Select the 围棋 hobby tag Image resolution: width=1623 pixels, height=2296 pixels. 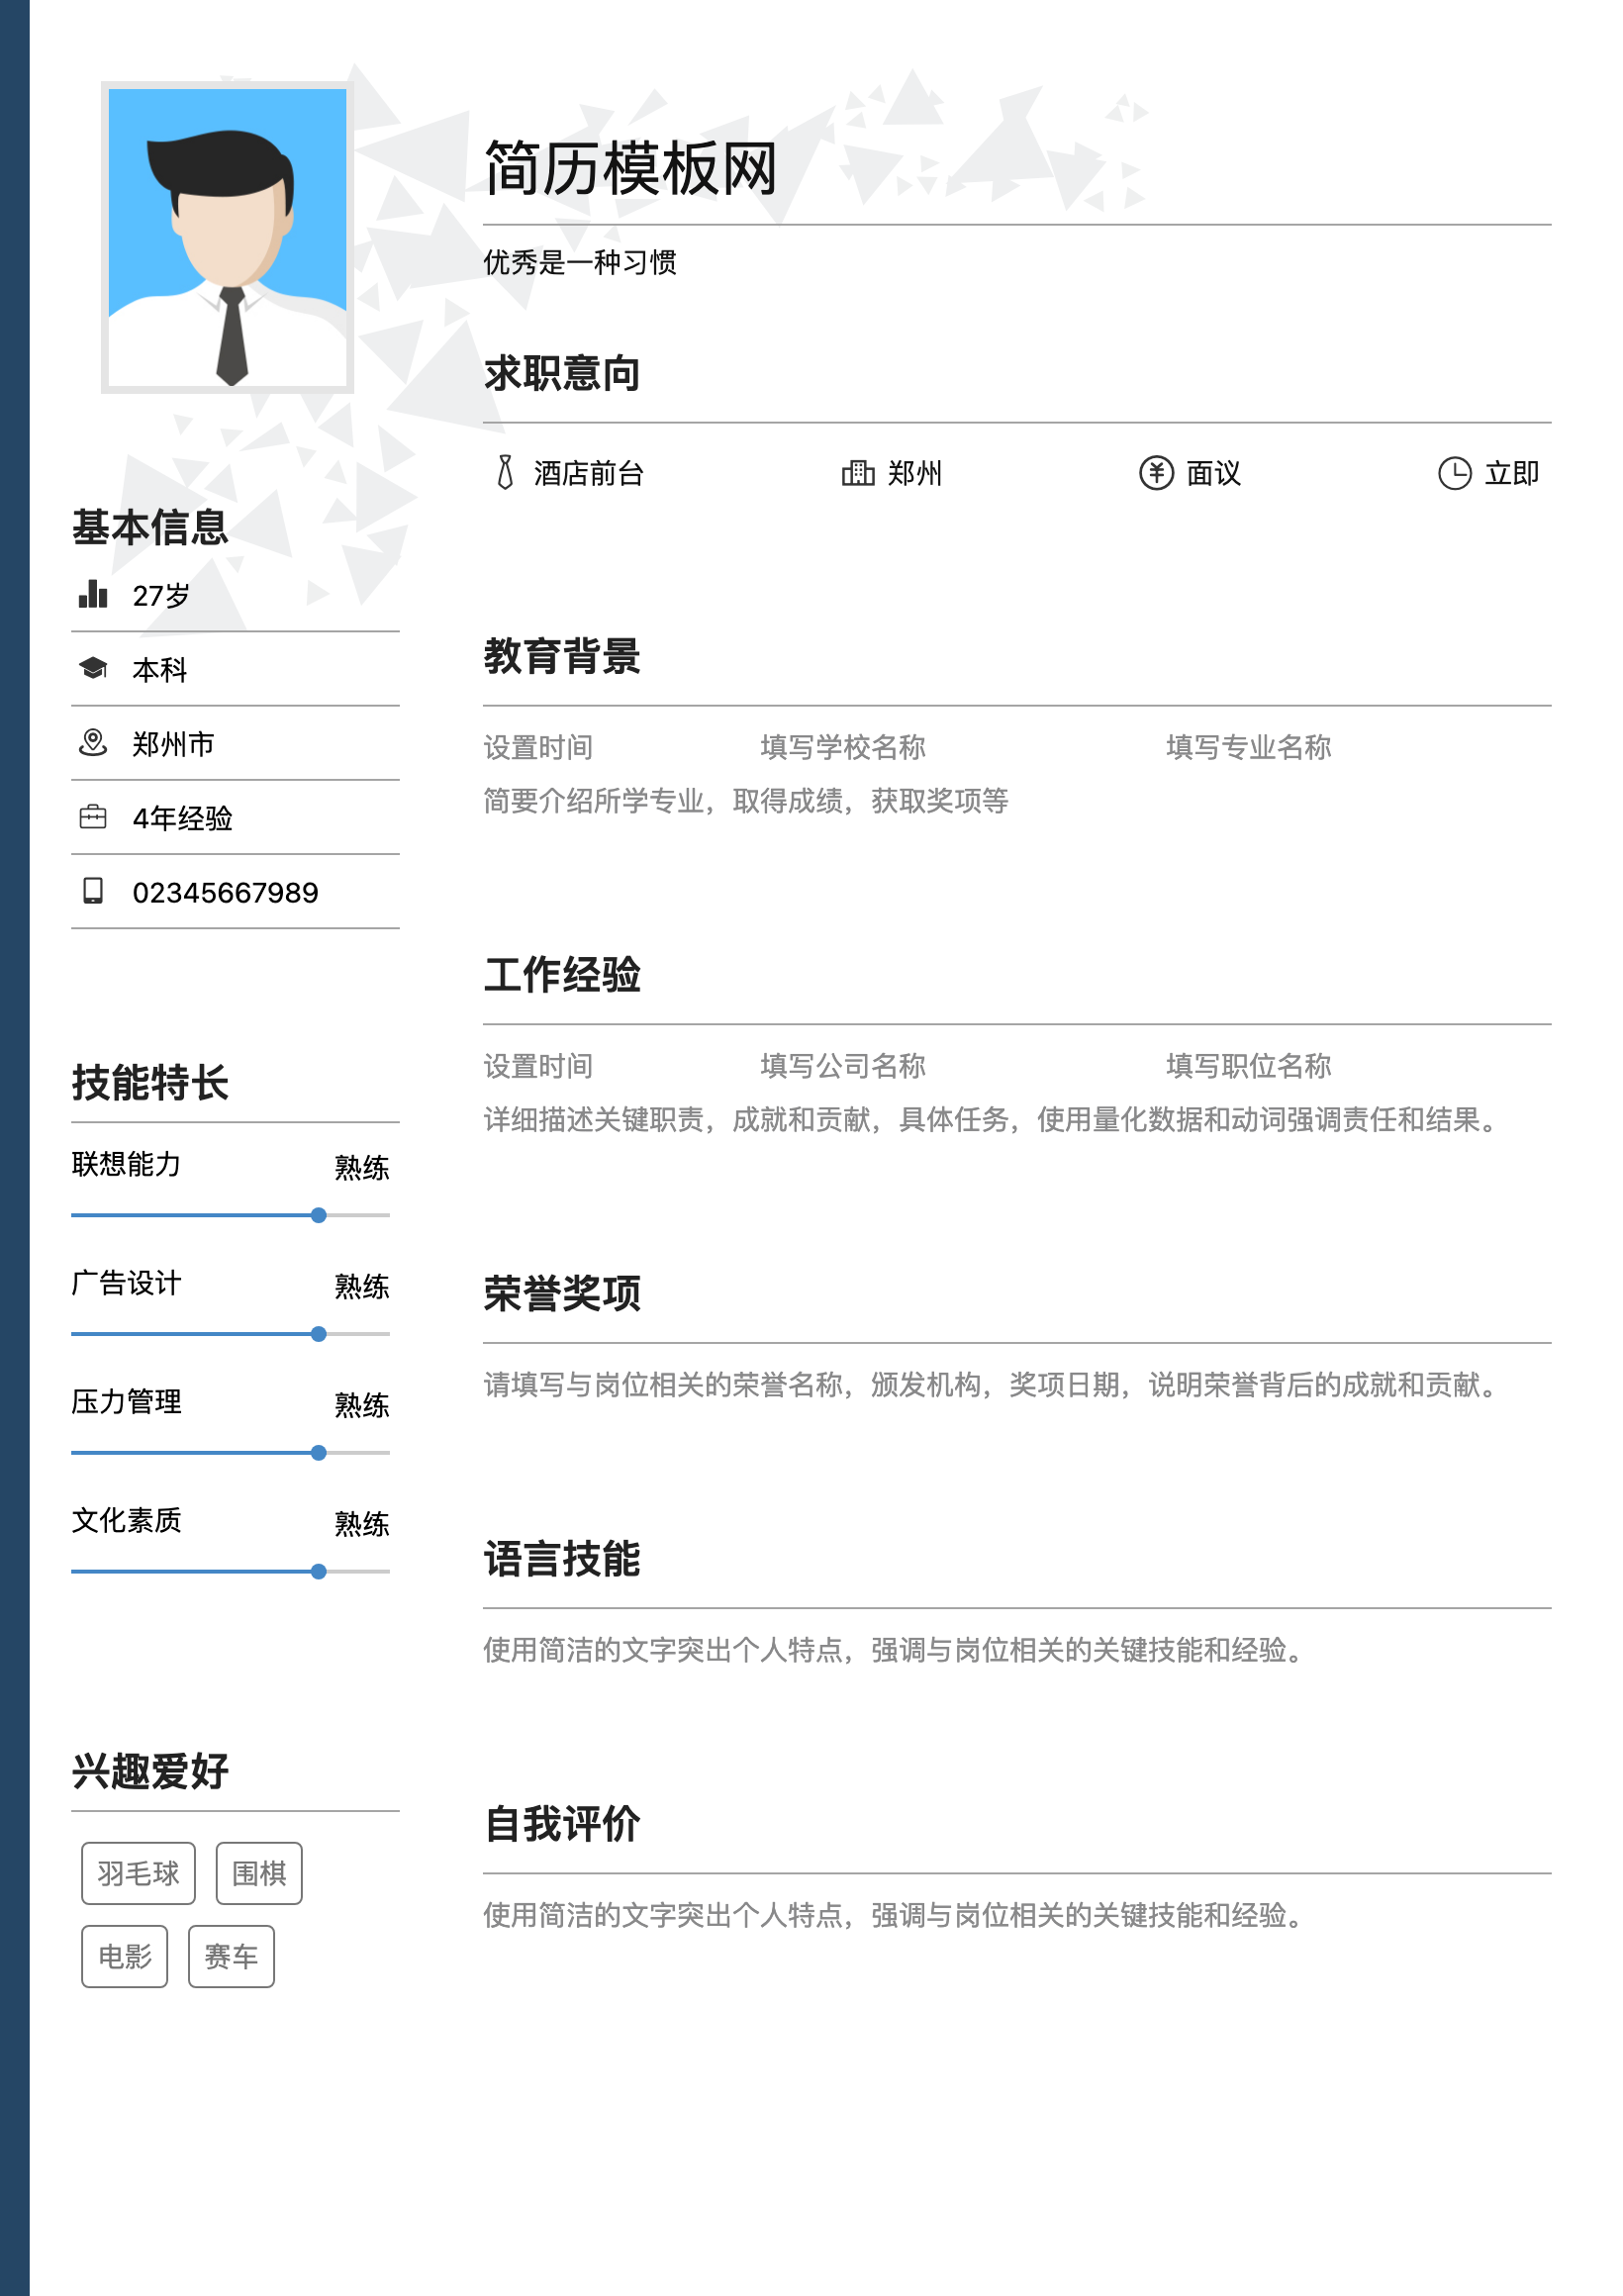click(x=260, y=1873)
